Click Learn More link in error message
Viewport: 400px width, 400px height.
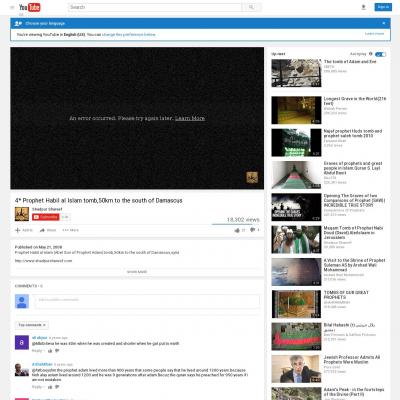(x=190, y=118)
